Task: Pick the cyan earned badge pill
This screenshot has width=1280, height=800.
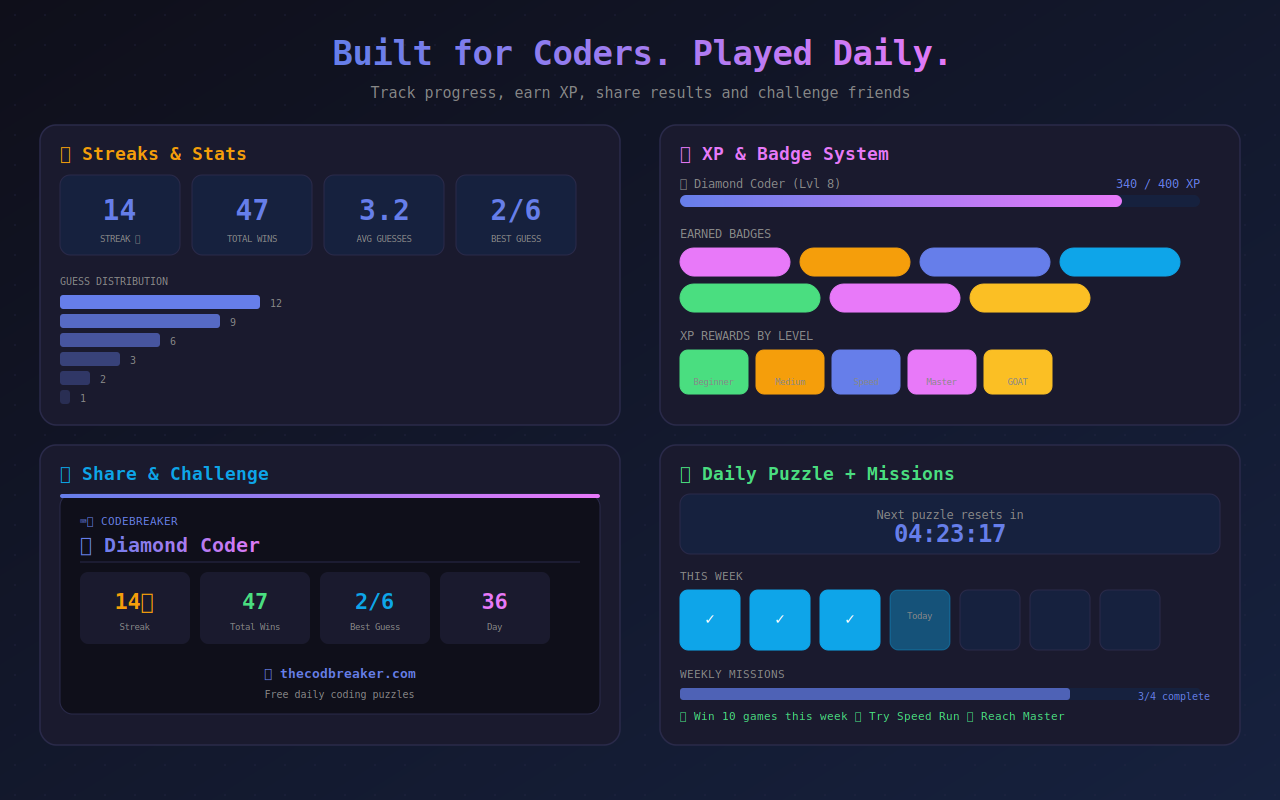Action: (x=1120, y=262)
